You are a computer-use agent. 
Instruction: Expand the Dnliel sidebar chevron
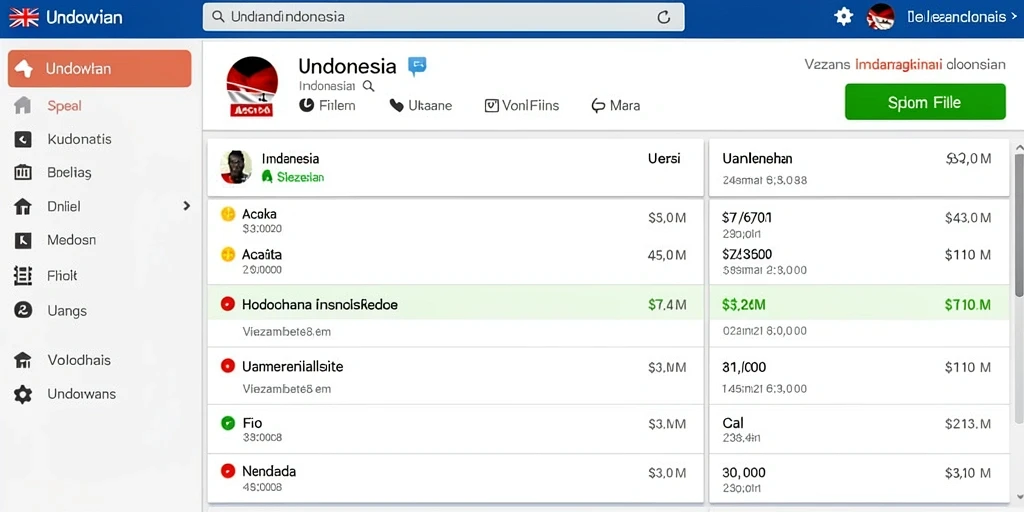point(187,206)
